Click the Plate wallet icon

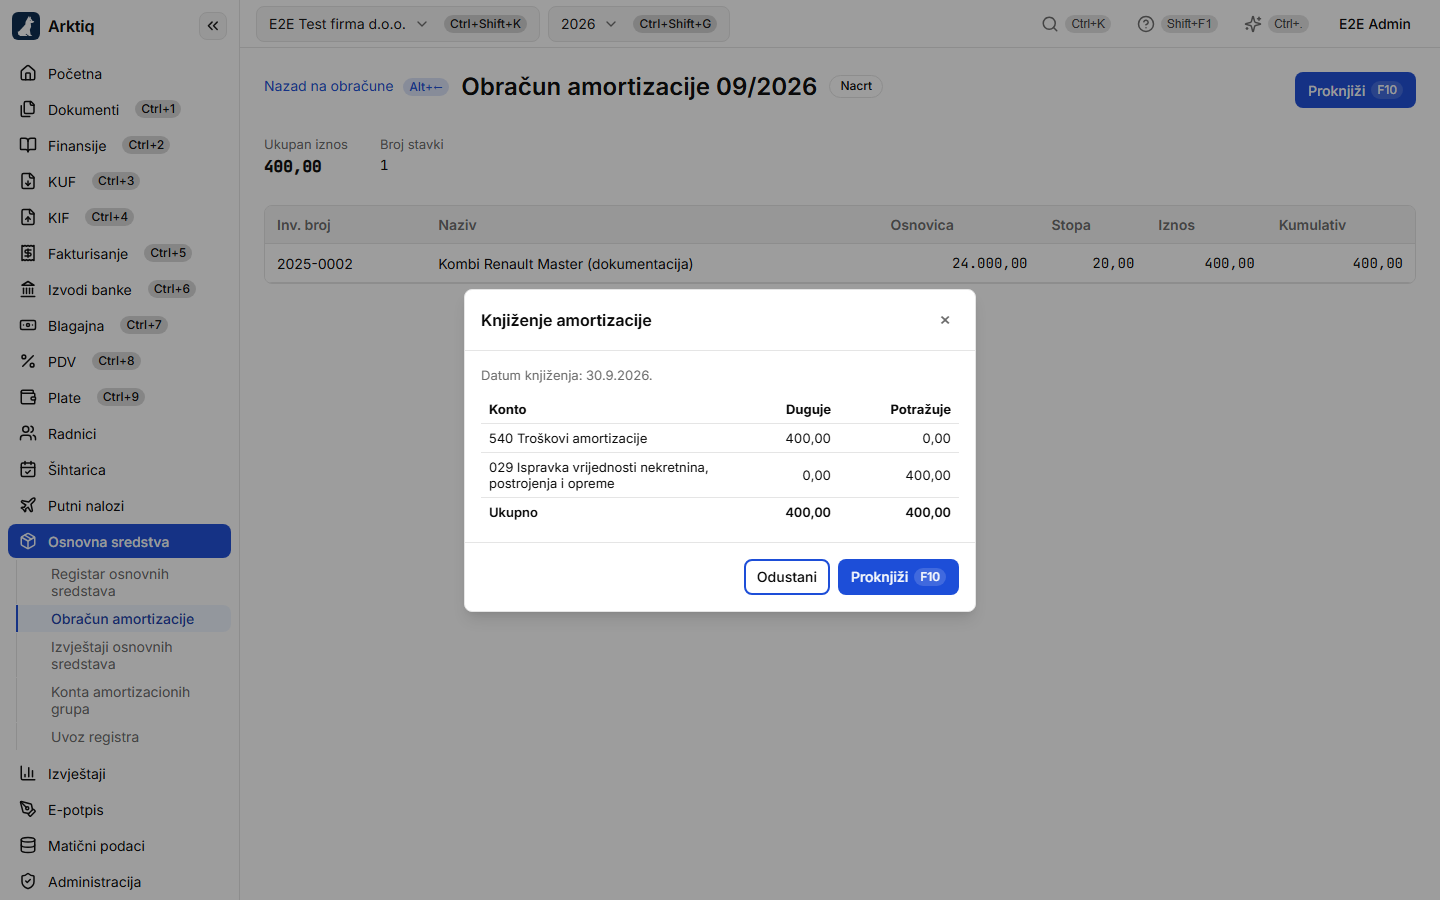28,397
